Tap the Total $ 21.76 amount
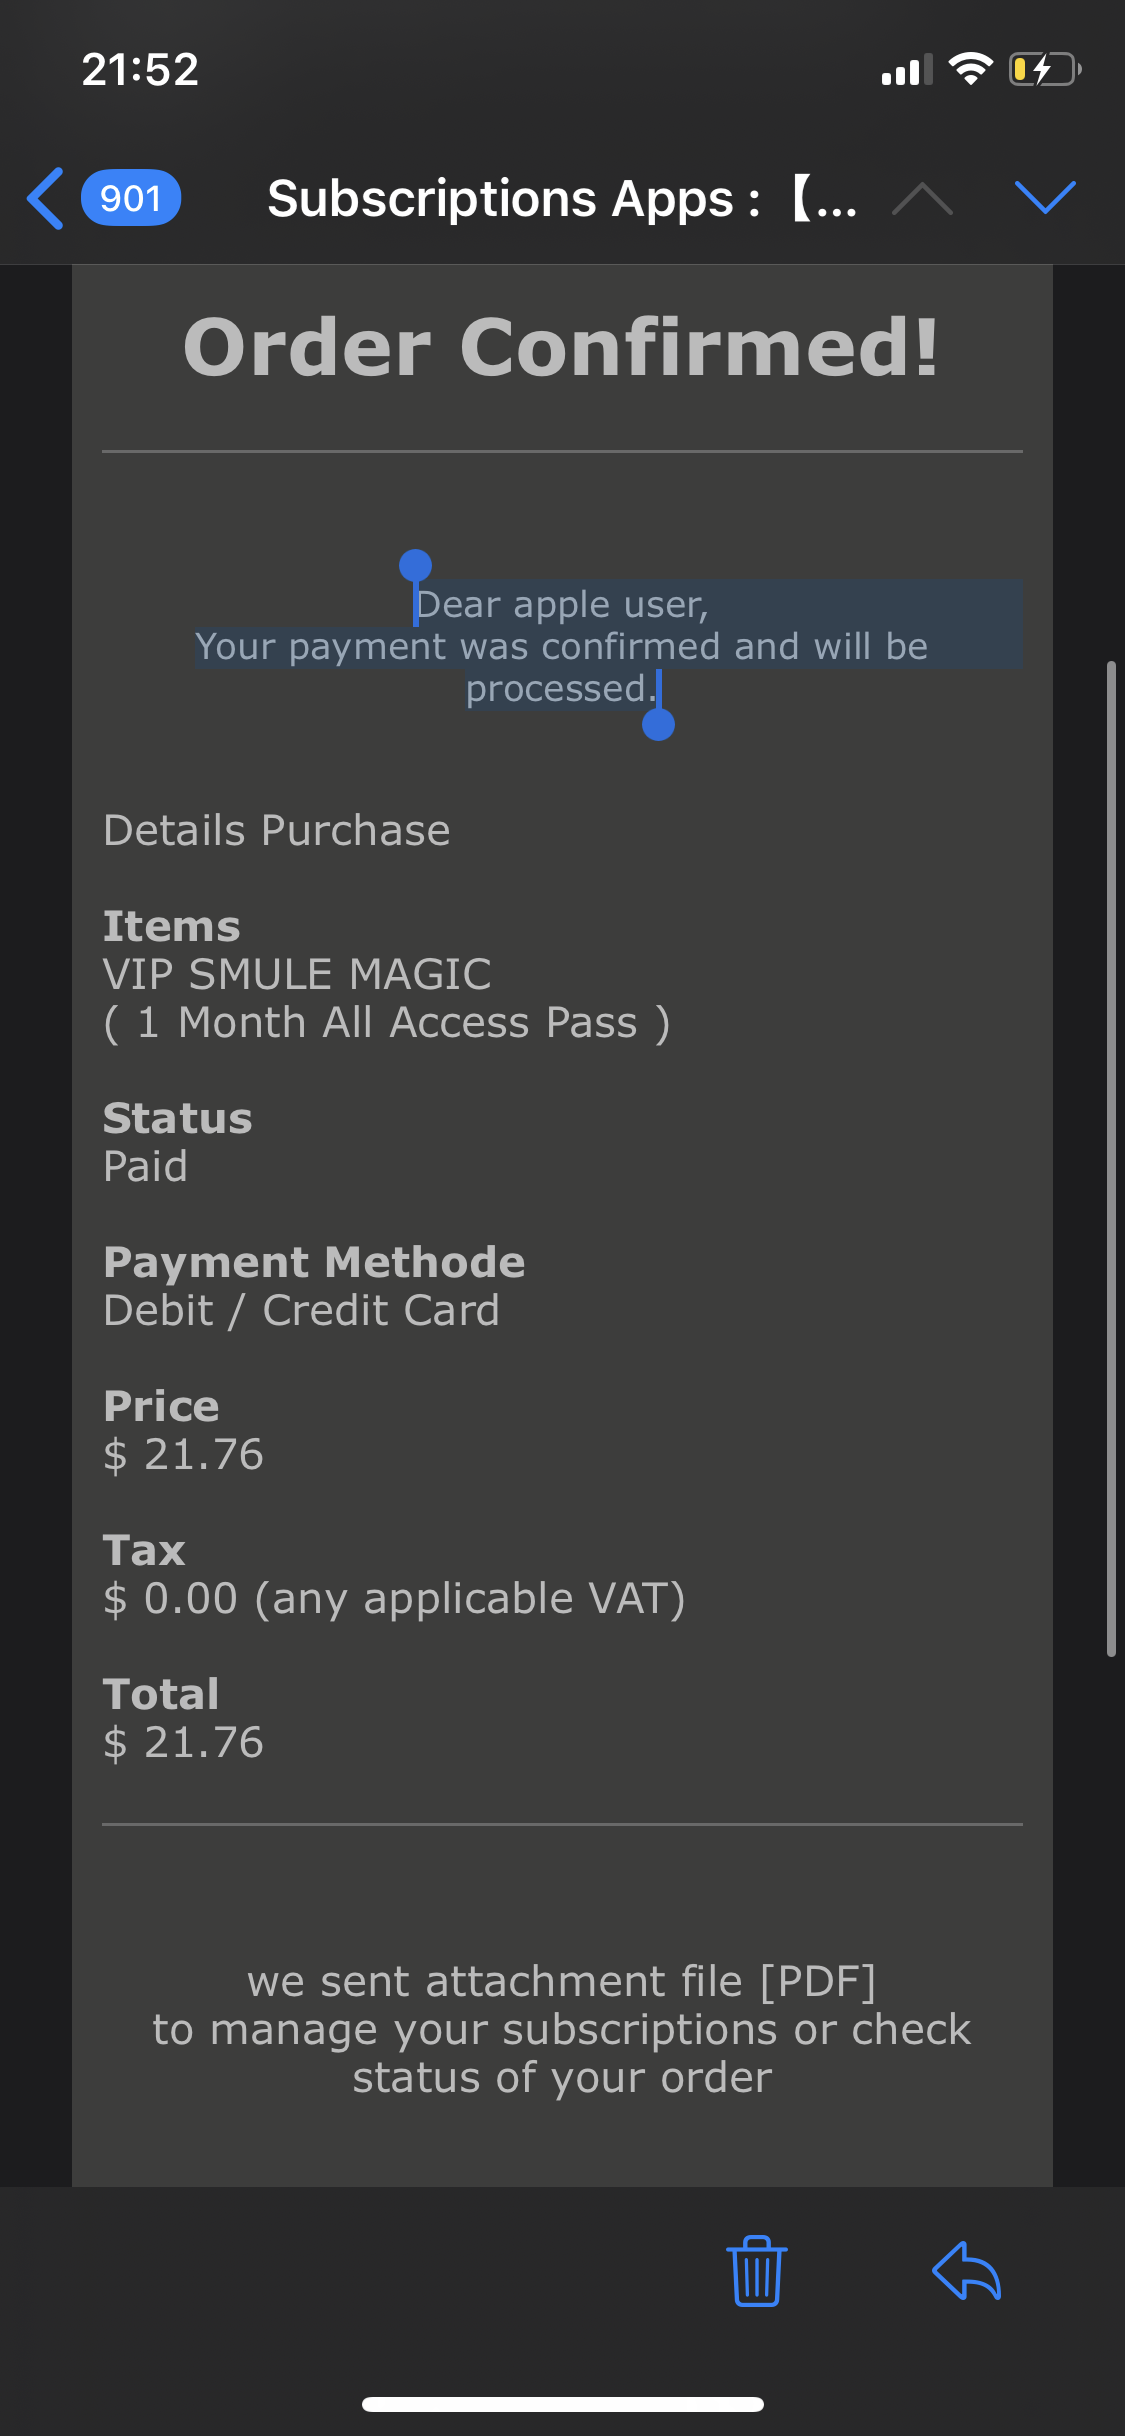1125x2436 pixels. [x=184, y=1742]
